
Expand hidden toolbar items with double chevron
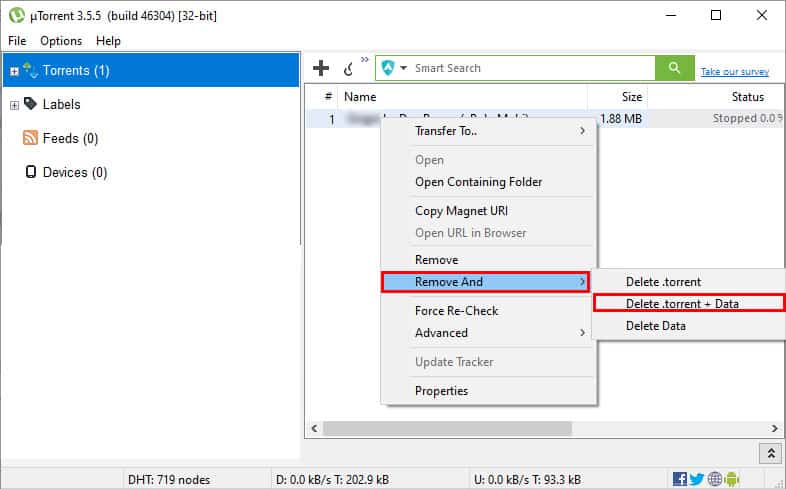point(364,60)
